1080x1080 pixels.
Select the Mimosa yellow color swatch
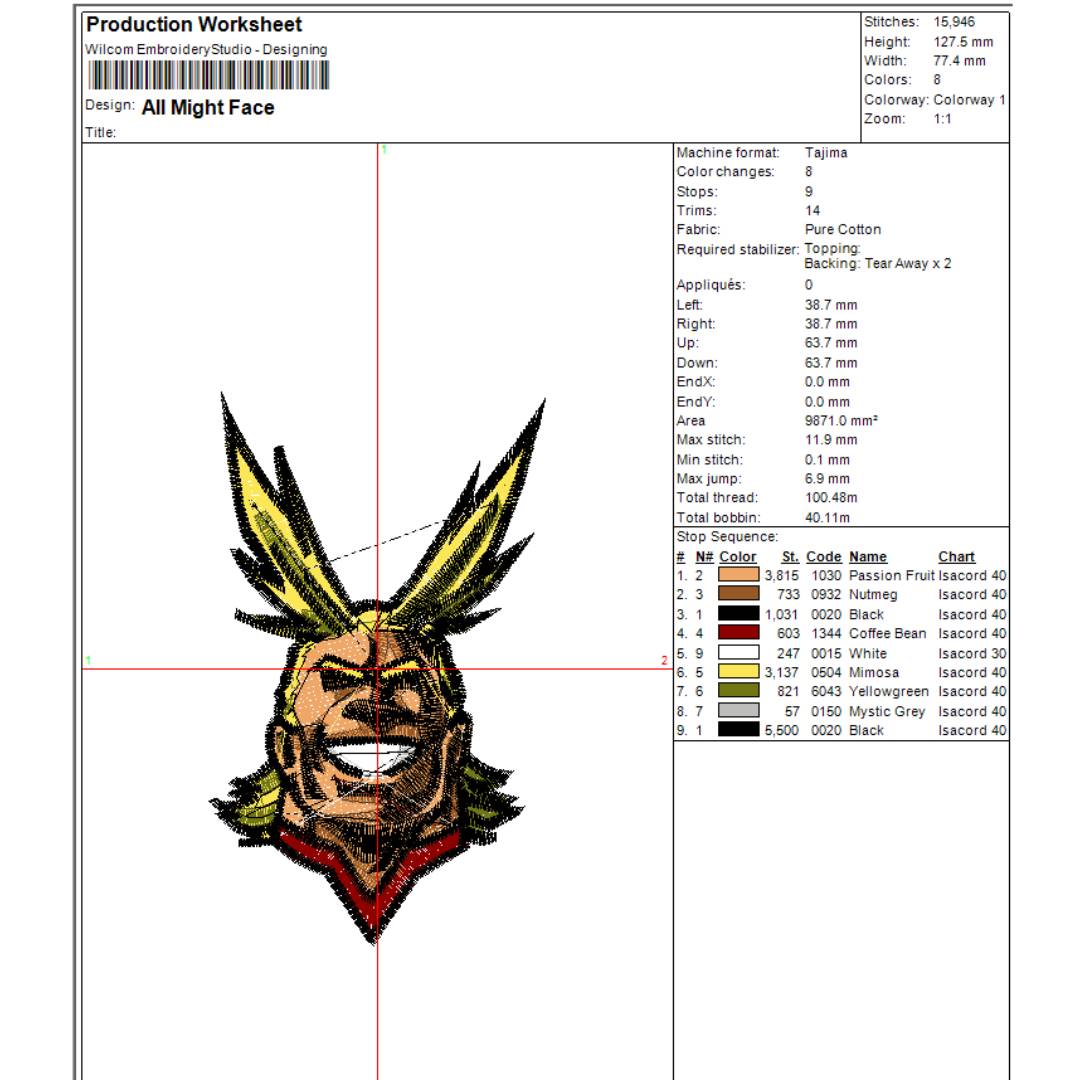(738, 672)
